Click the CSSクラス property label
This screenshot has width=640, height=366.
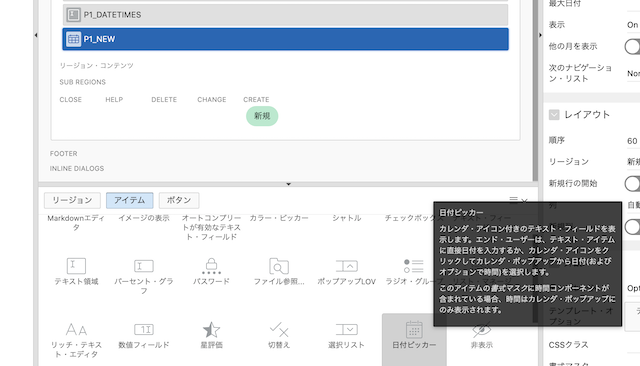point(568,345)
